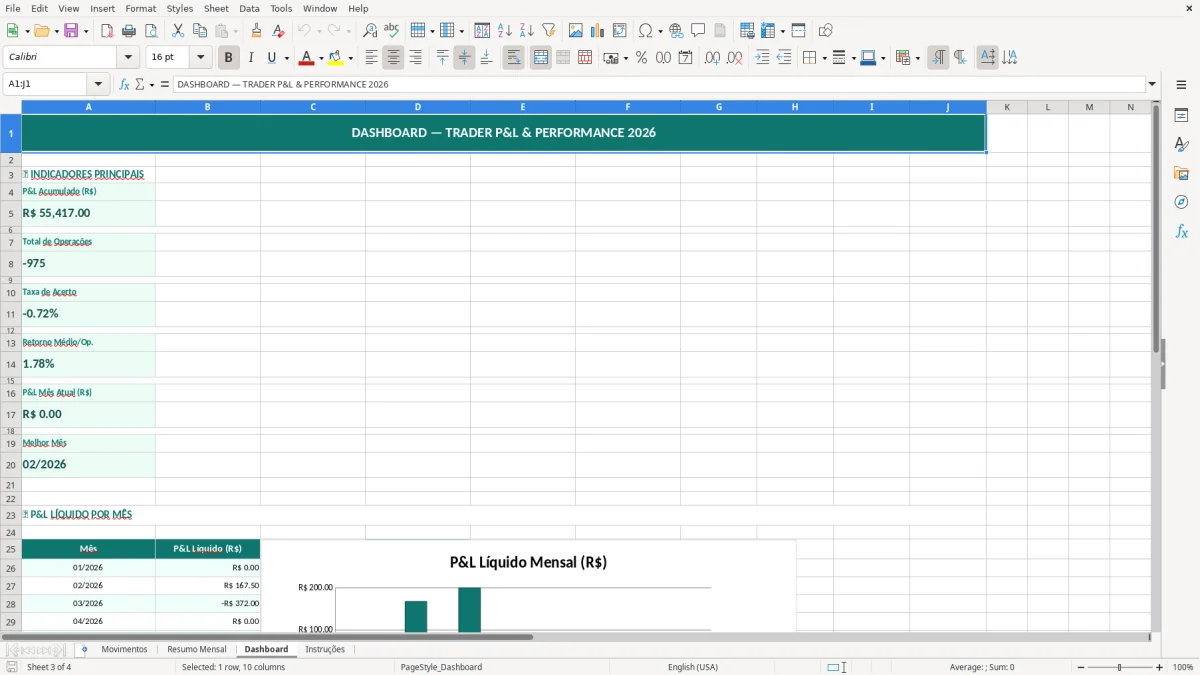
Task: Select row 5 header
Action: click(x=11, y=213)
